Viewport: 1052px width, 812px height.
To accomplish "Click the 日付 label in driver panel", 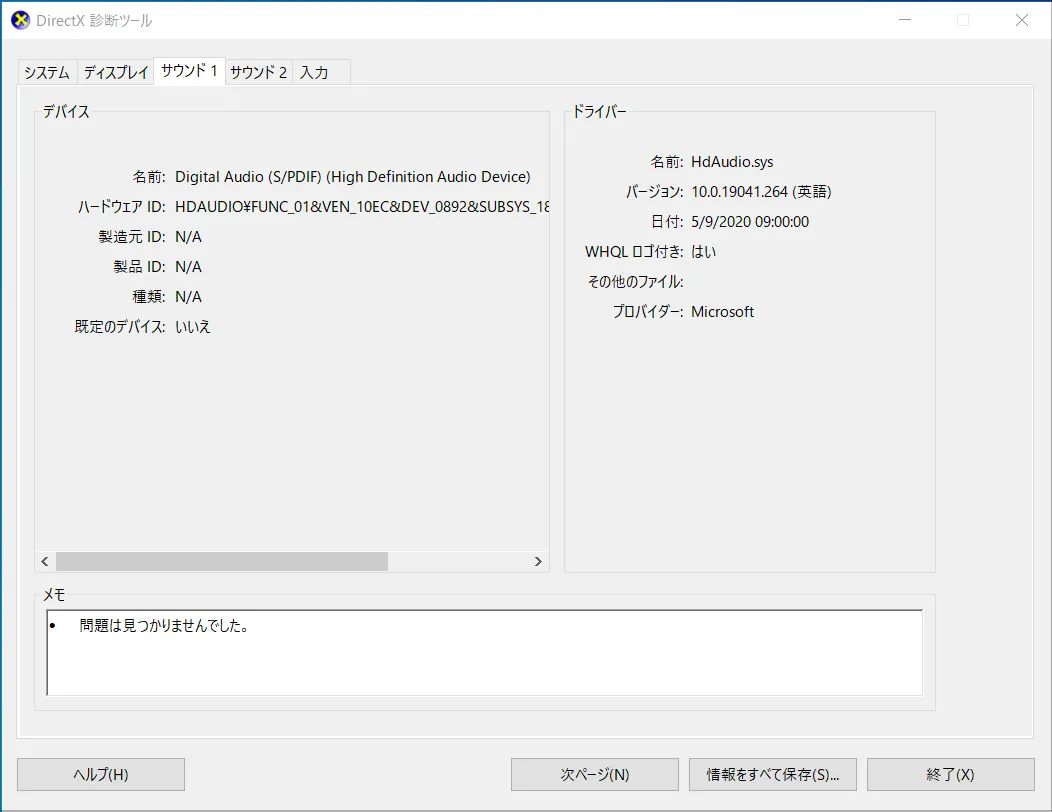I will 667,222.
